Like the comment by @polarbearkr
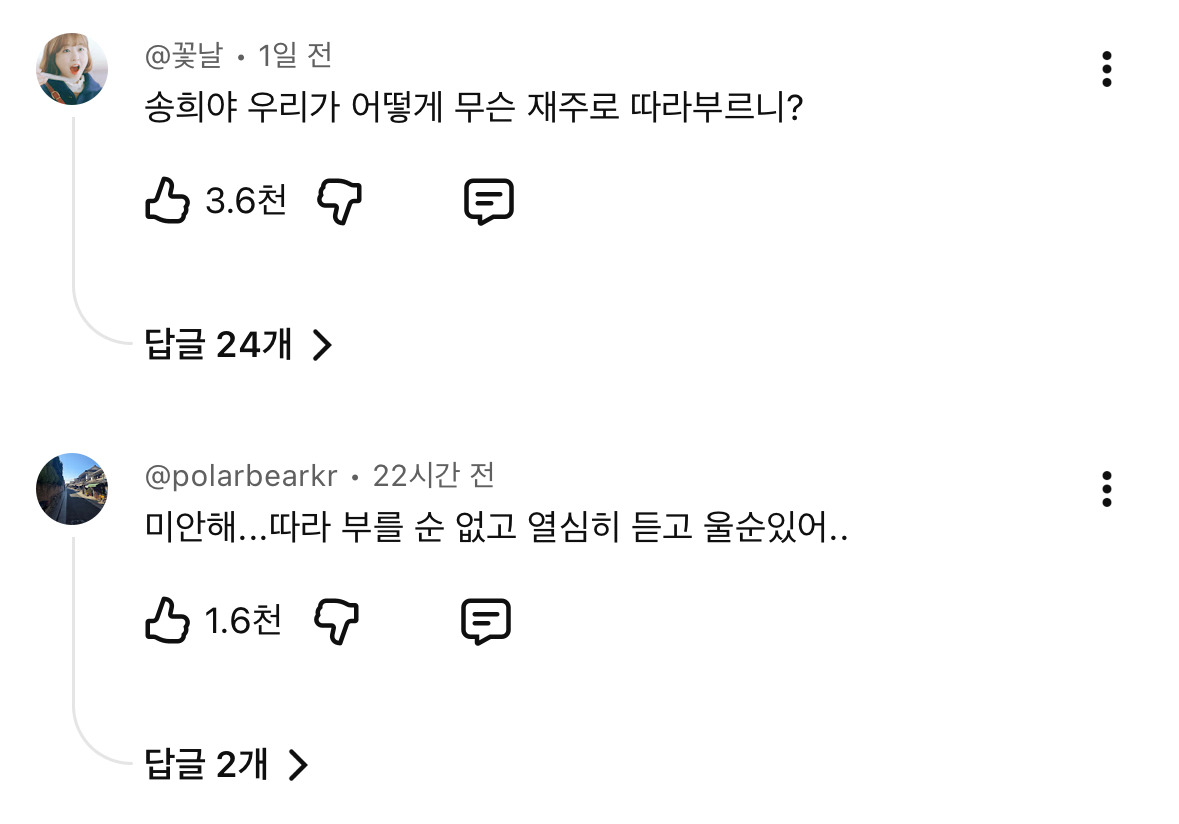1179x824 pixels. [x=167, y=621]
